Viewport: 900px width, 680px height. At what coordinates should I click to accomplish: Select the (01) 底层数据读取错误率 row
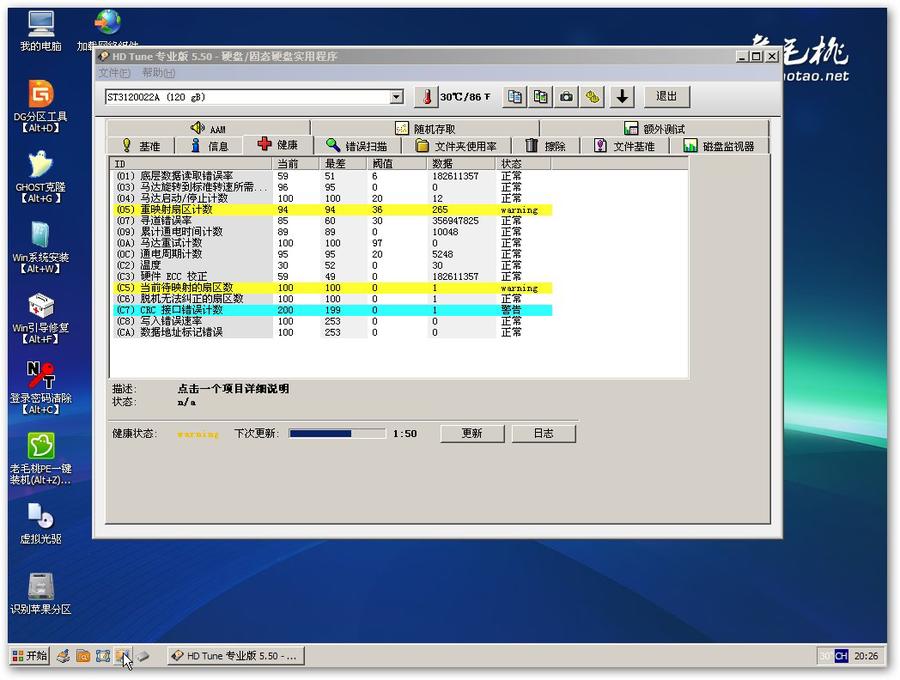tap(332, 176)
